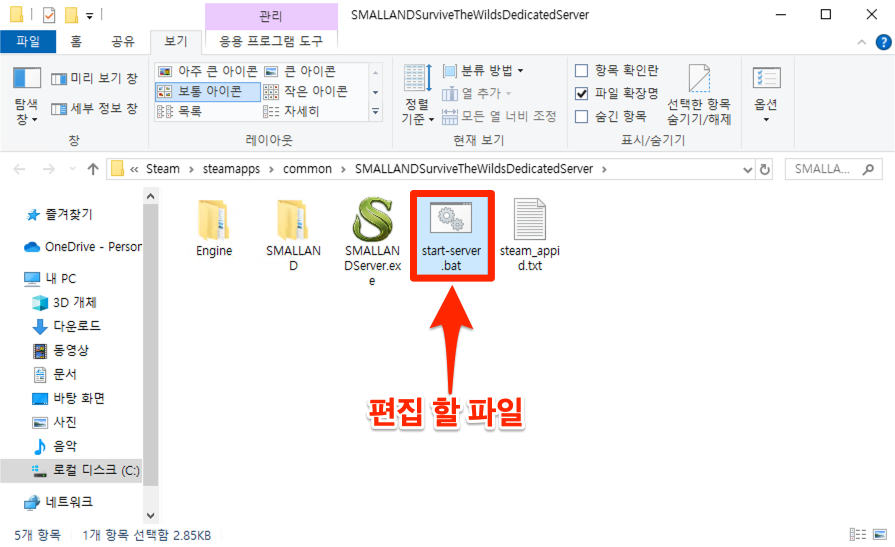Image resolution: width=895 pixels, height=547 pixels.
Task: Open add columns (열 추가) dropdown
Action: point(477,93)
